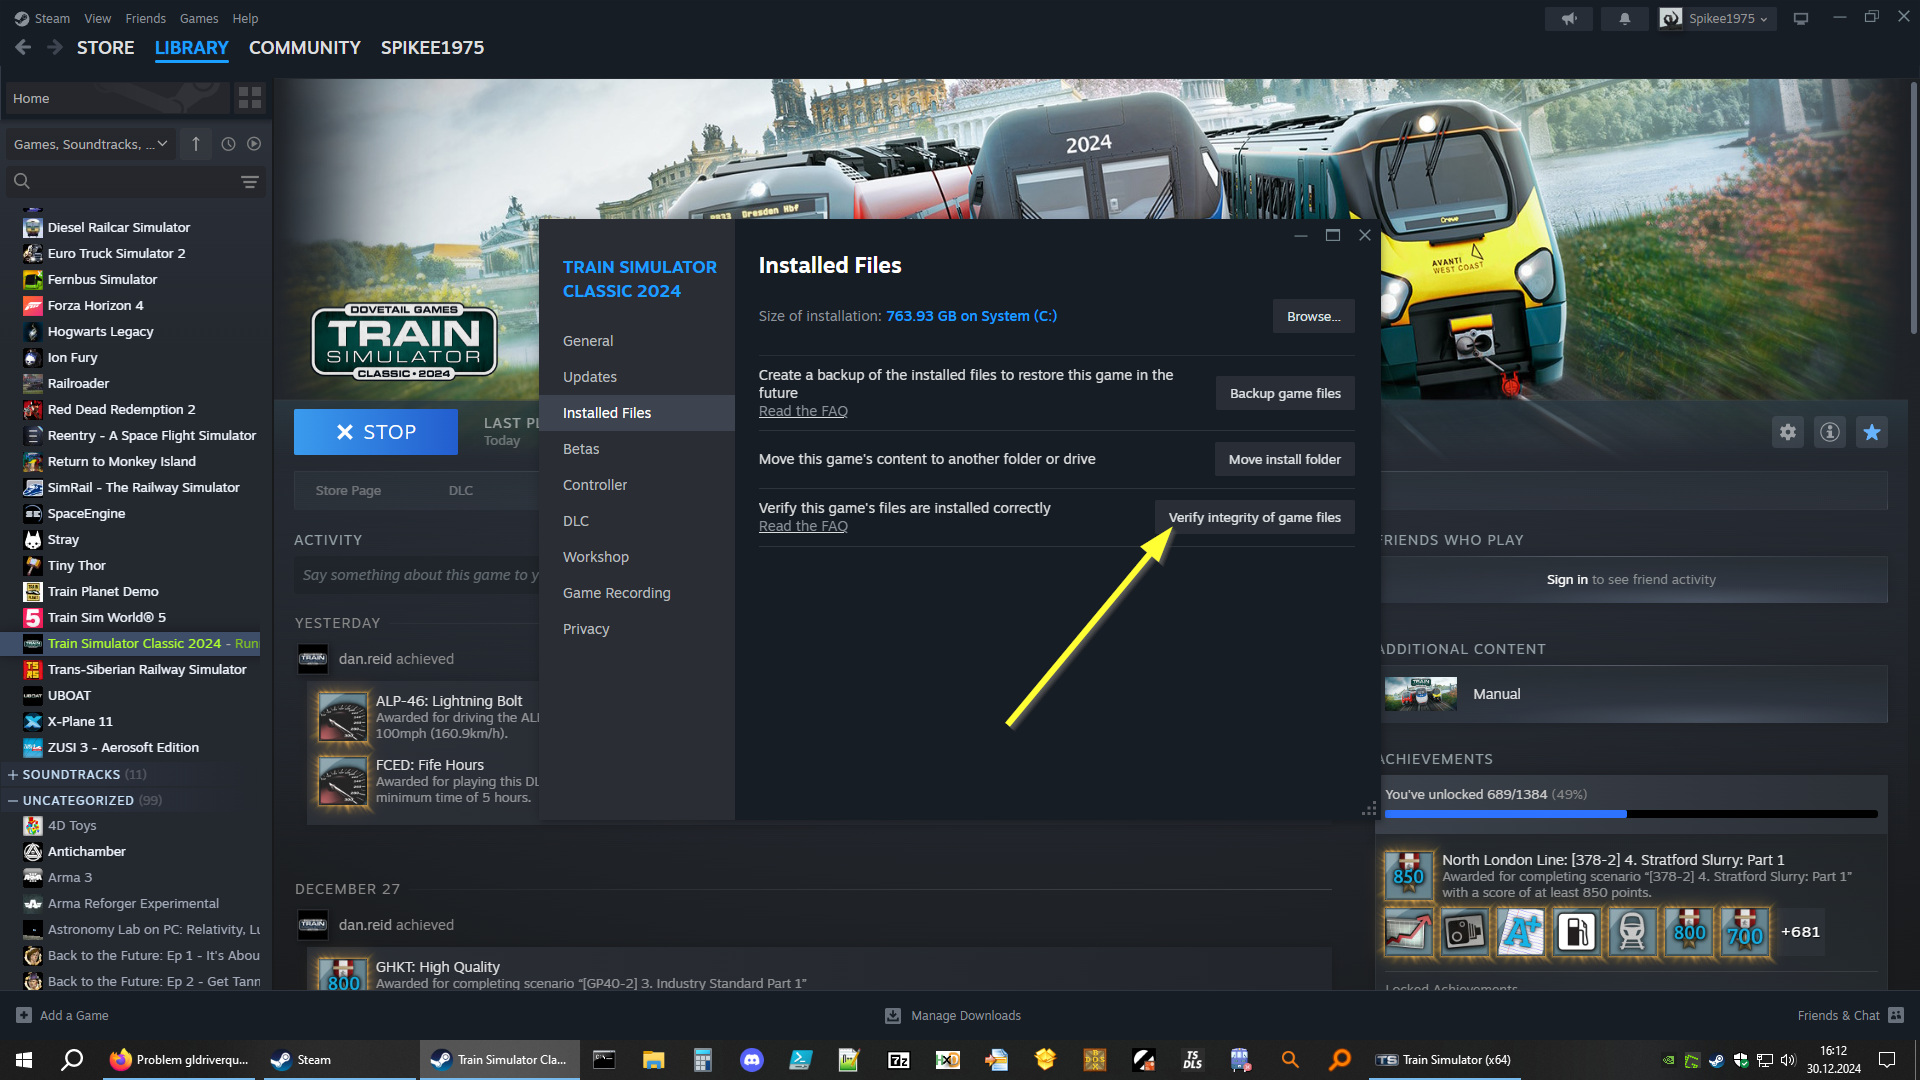Open 7-Zip from the taskbar

pos(898,1060)
